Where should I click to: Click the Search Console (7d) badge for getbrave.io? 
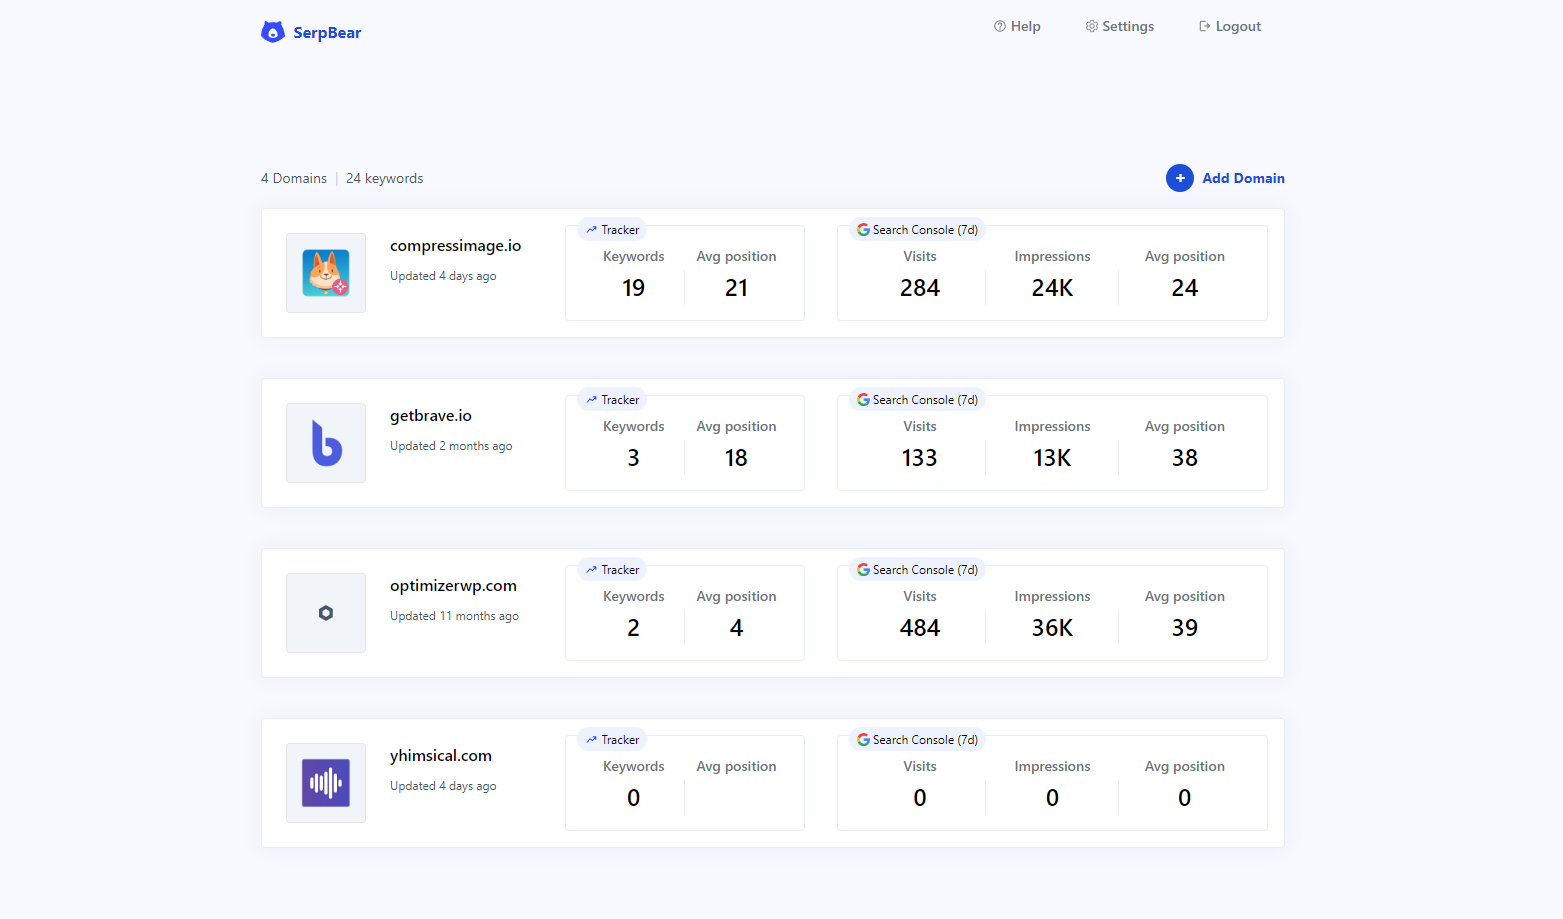(x=917, y=399)
